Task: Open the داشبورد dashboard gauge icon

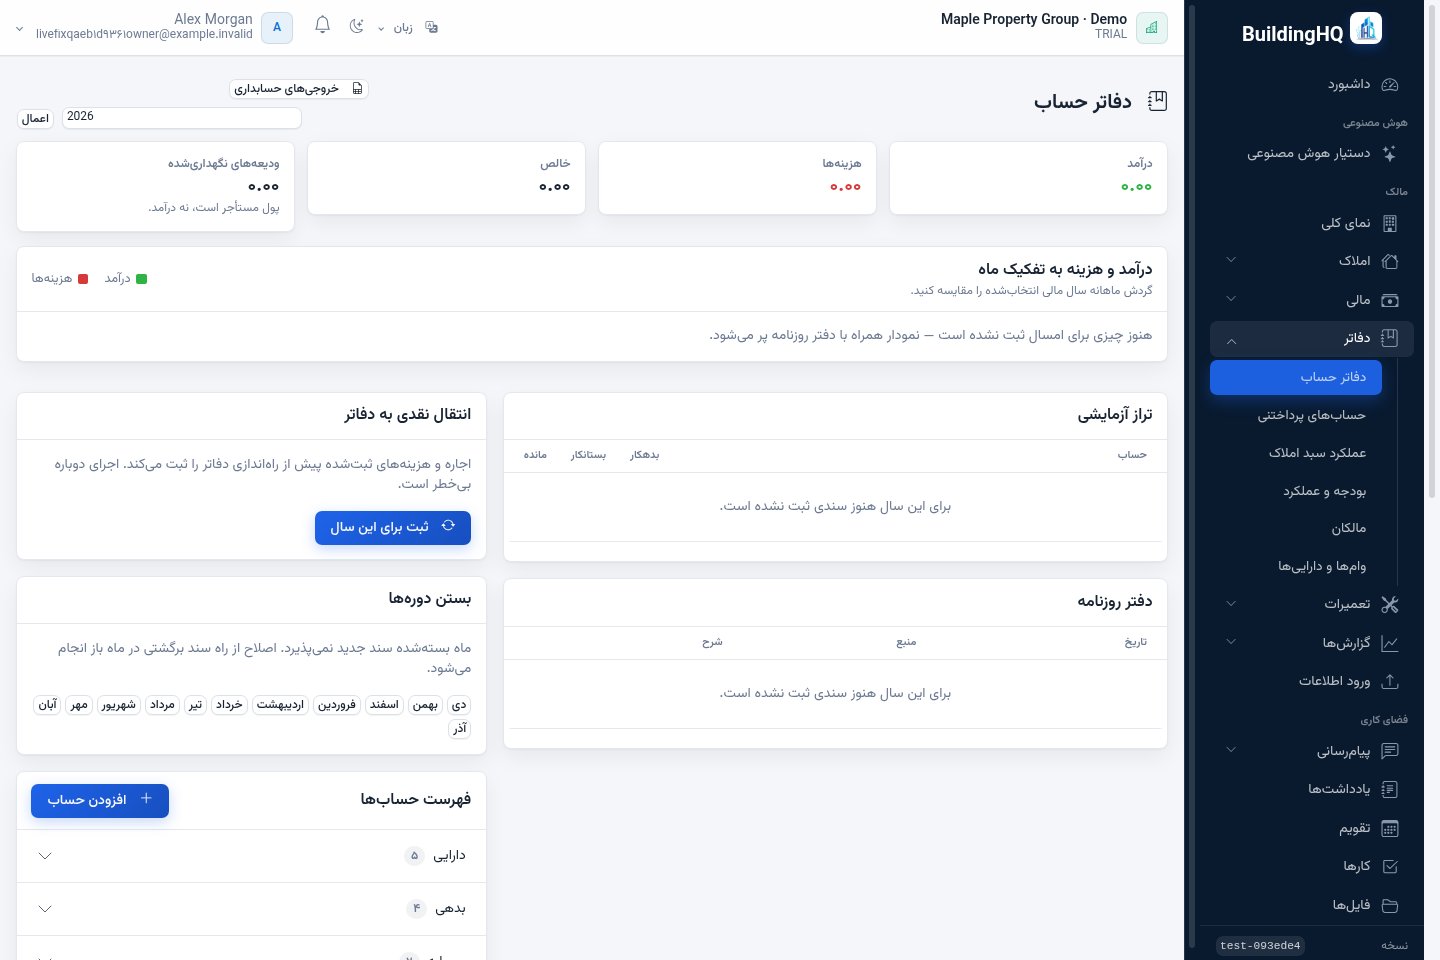Action: 1389,85
